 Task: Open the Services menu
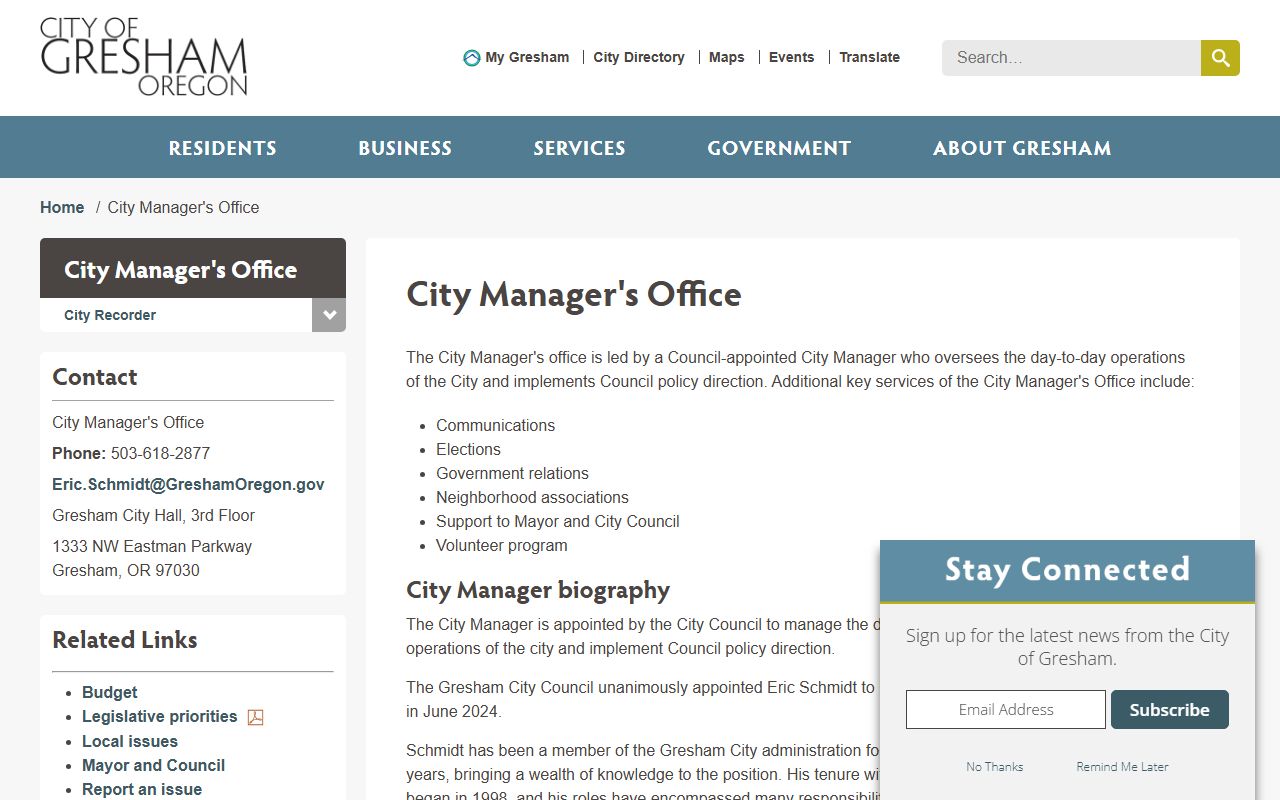pos(579,148)
